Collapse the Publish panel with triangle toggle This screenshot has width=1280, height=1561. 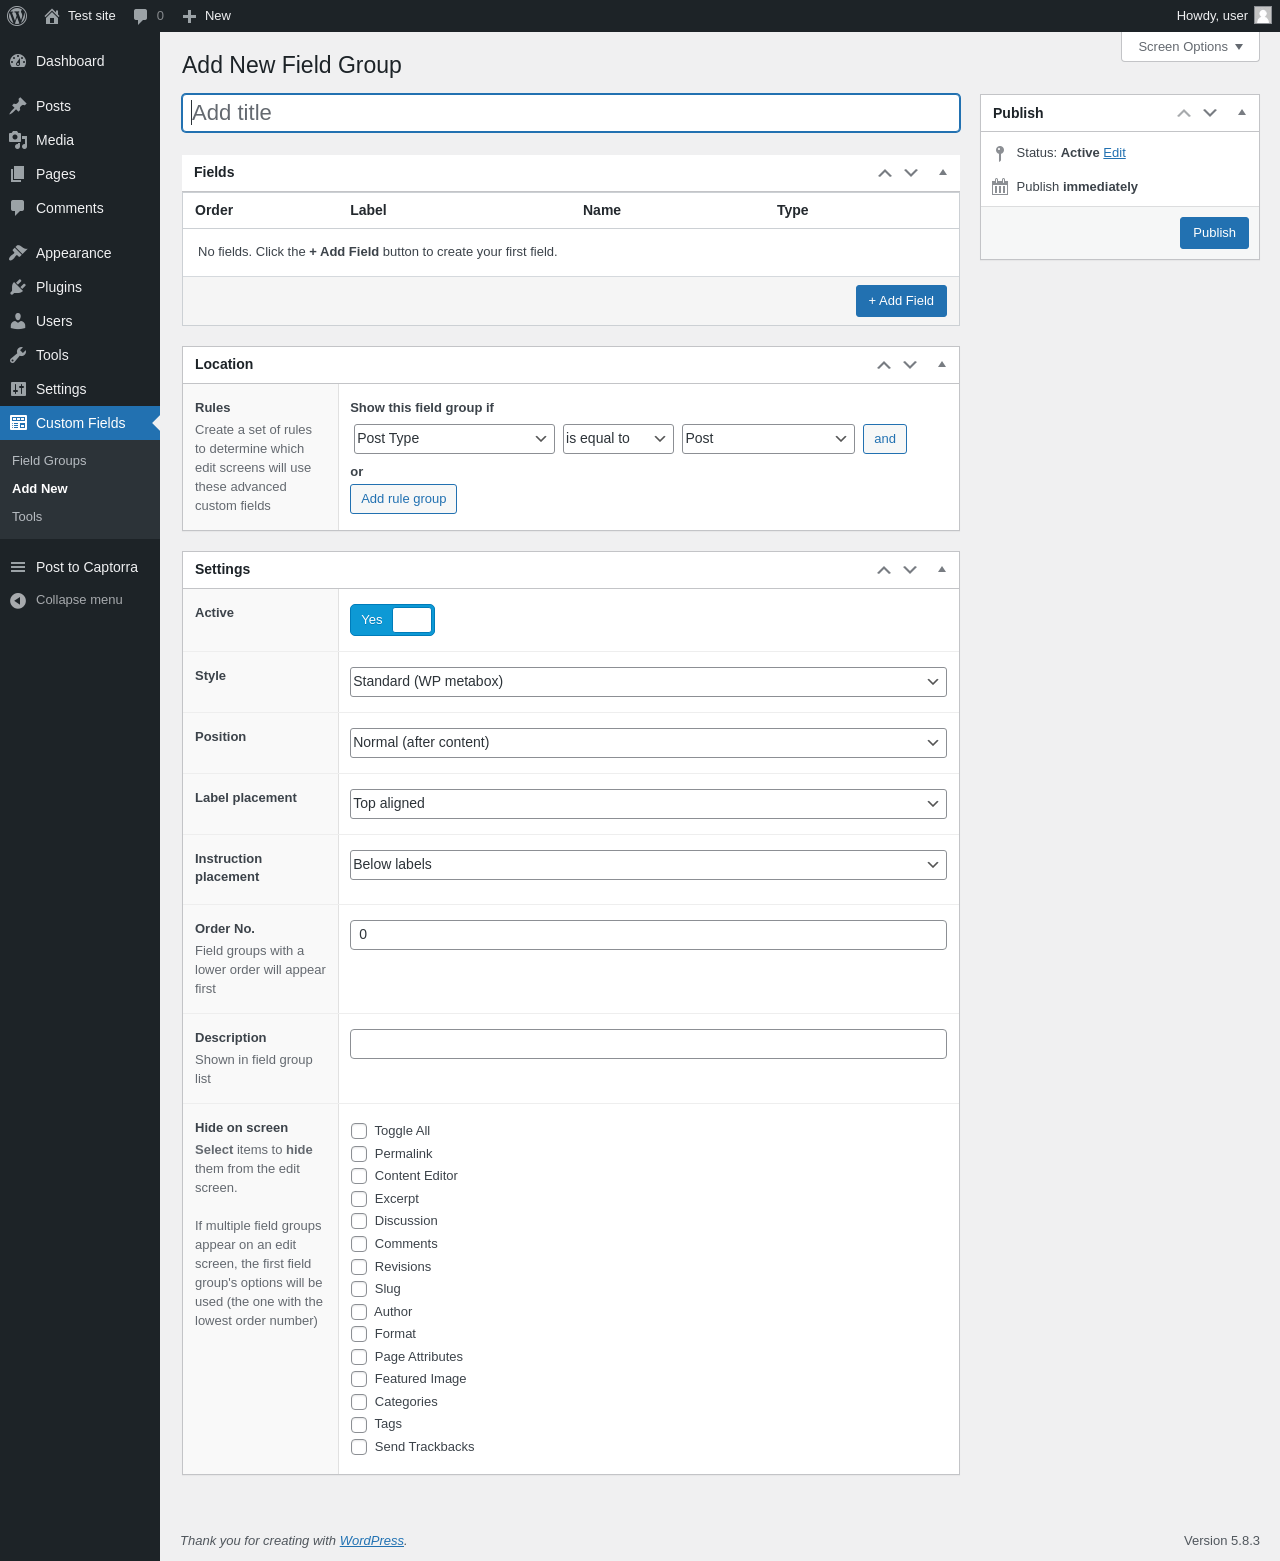pos(1242,113)
